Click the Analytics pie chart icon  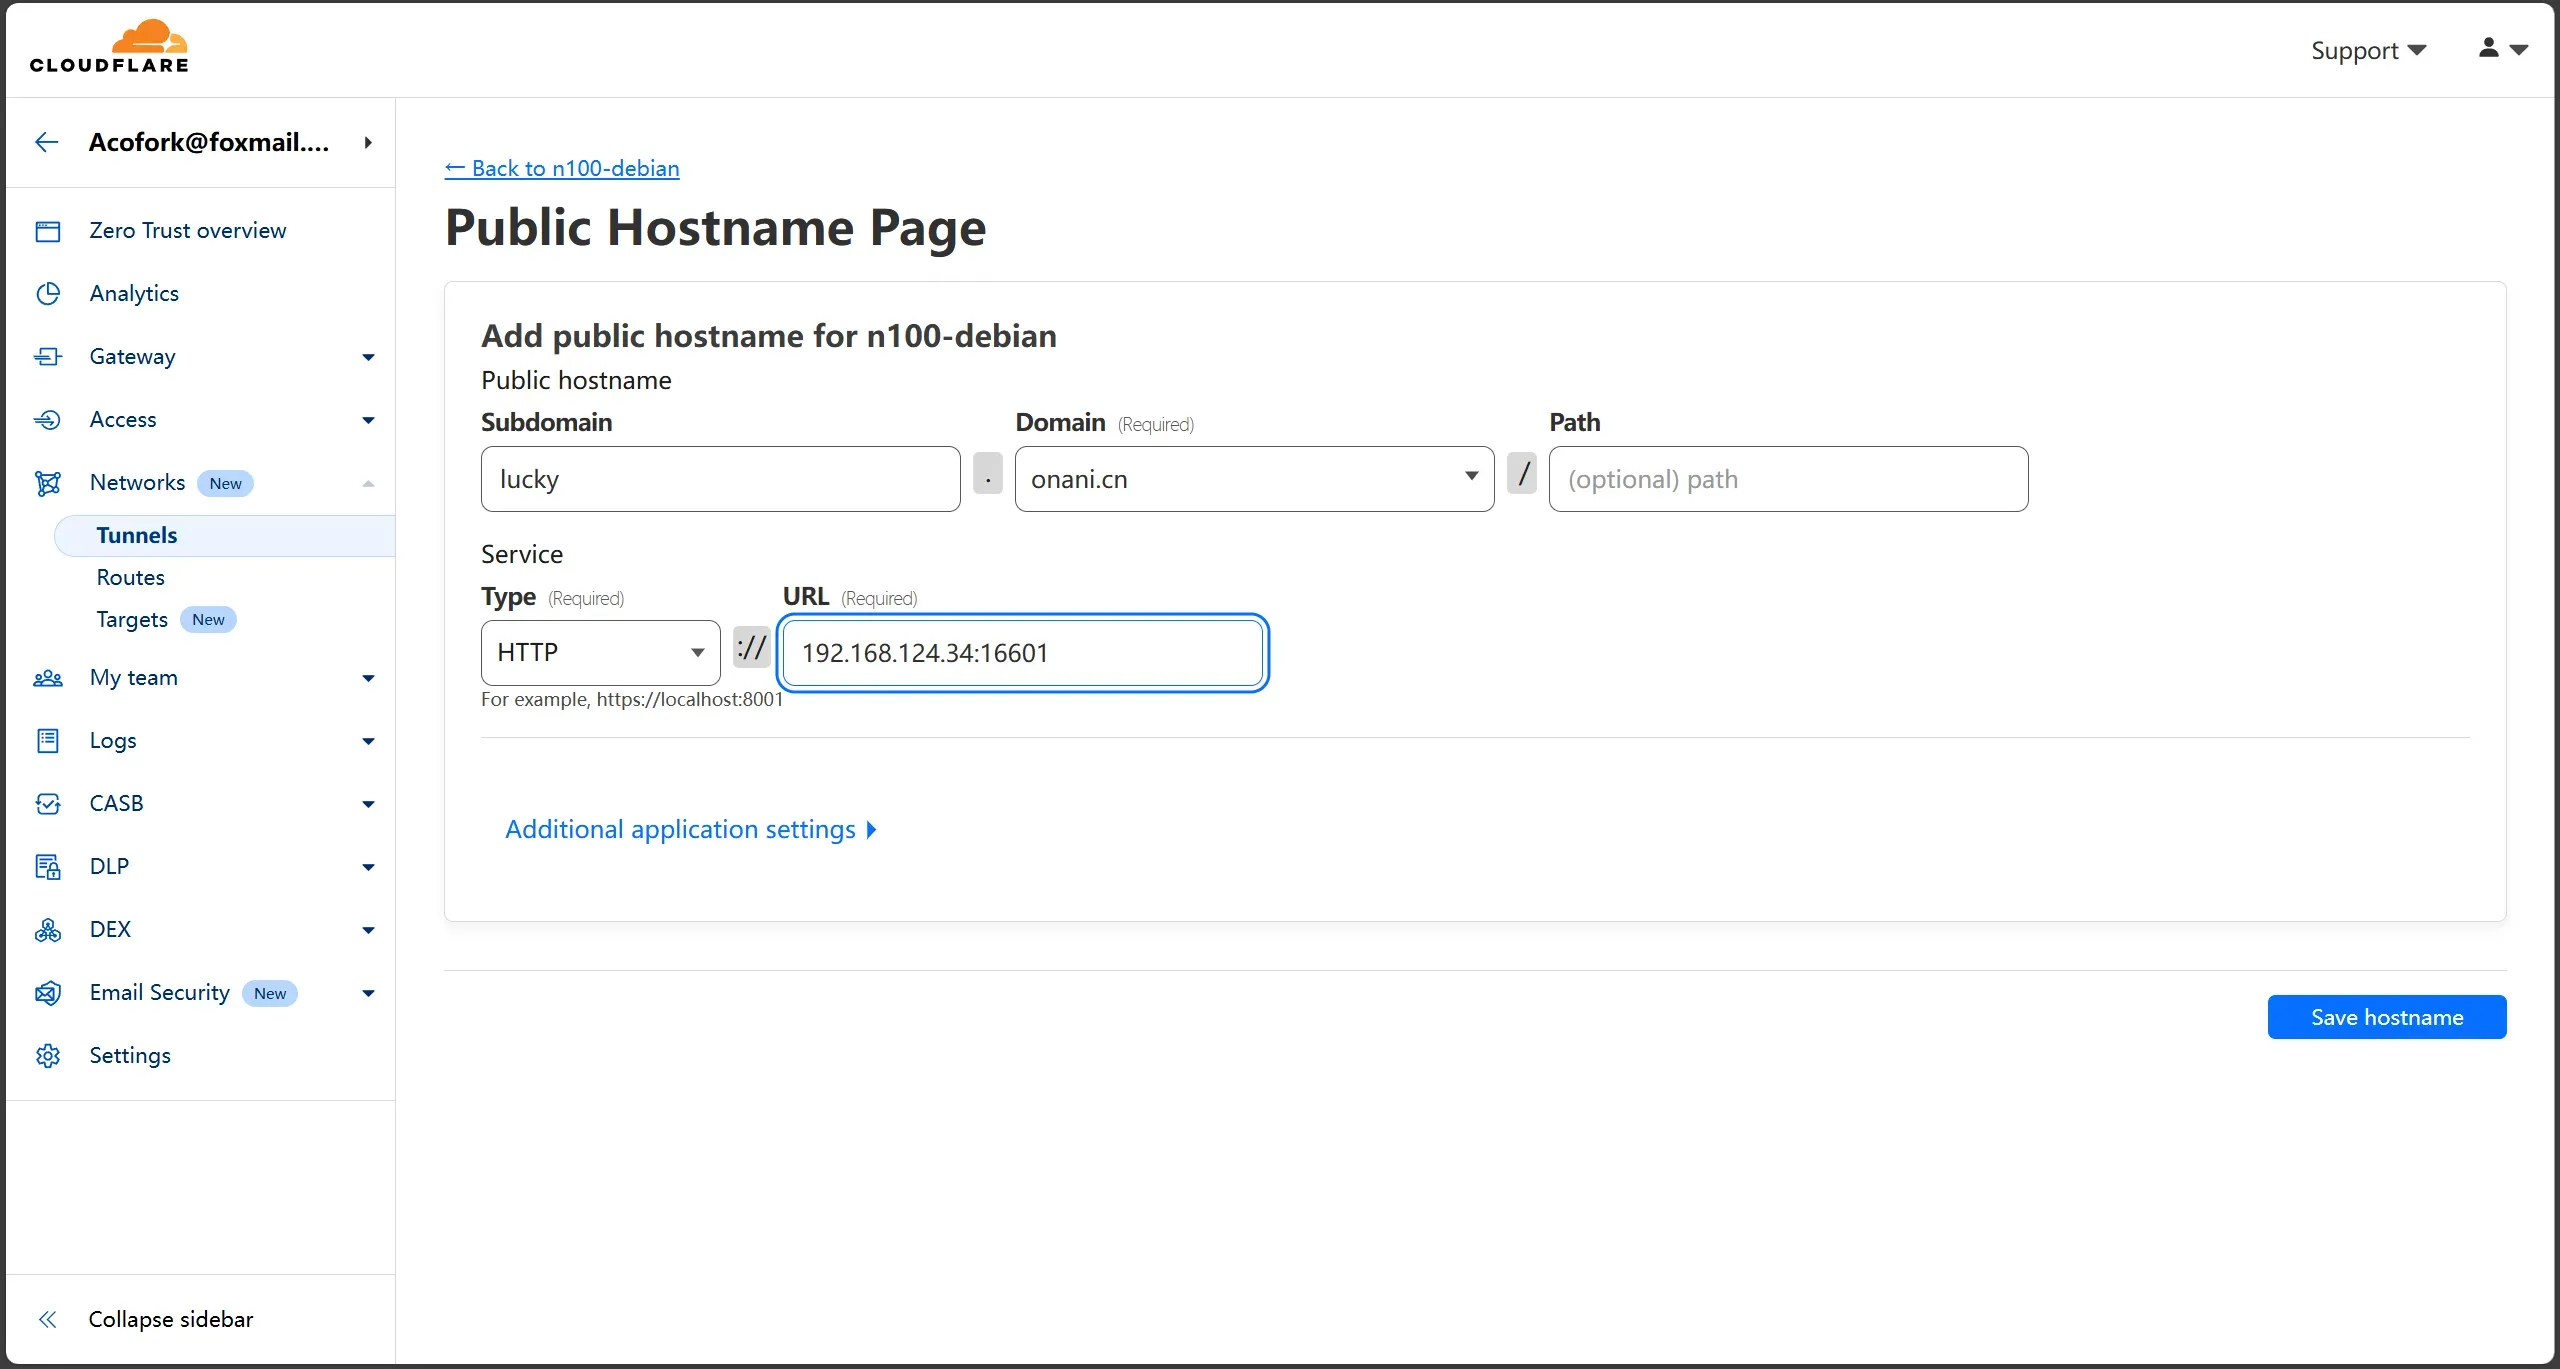coord(48,294)
